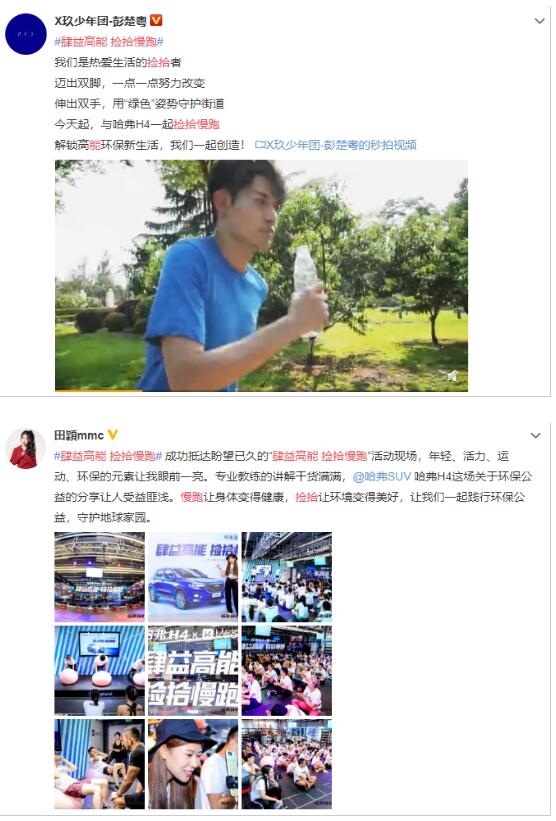556x821 pixels.
Task: Click yellow verified badge beside 田颖mmc
Action: [113, 435]
